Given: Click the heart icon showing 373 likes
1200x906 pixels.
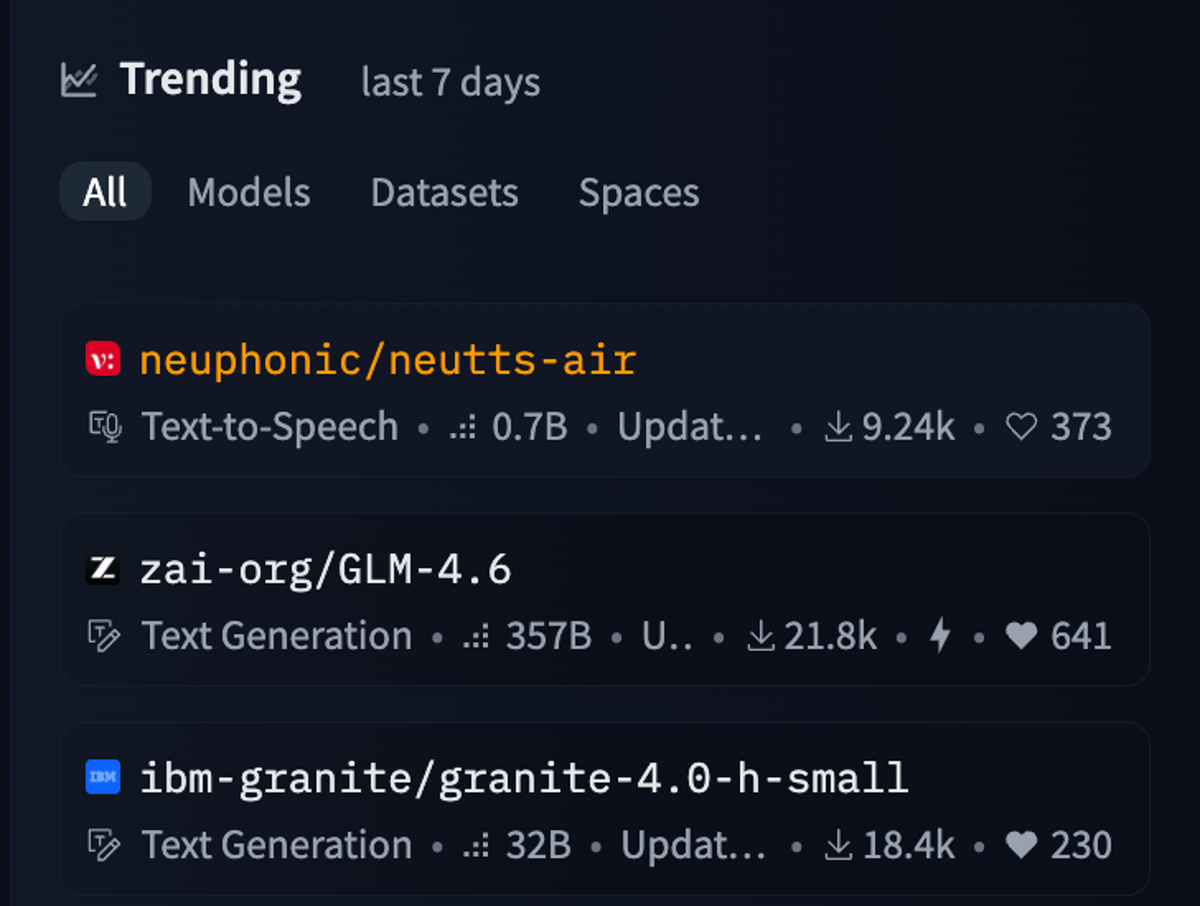Looking at the screenshot, I should 1021,427.
